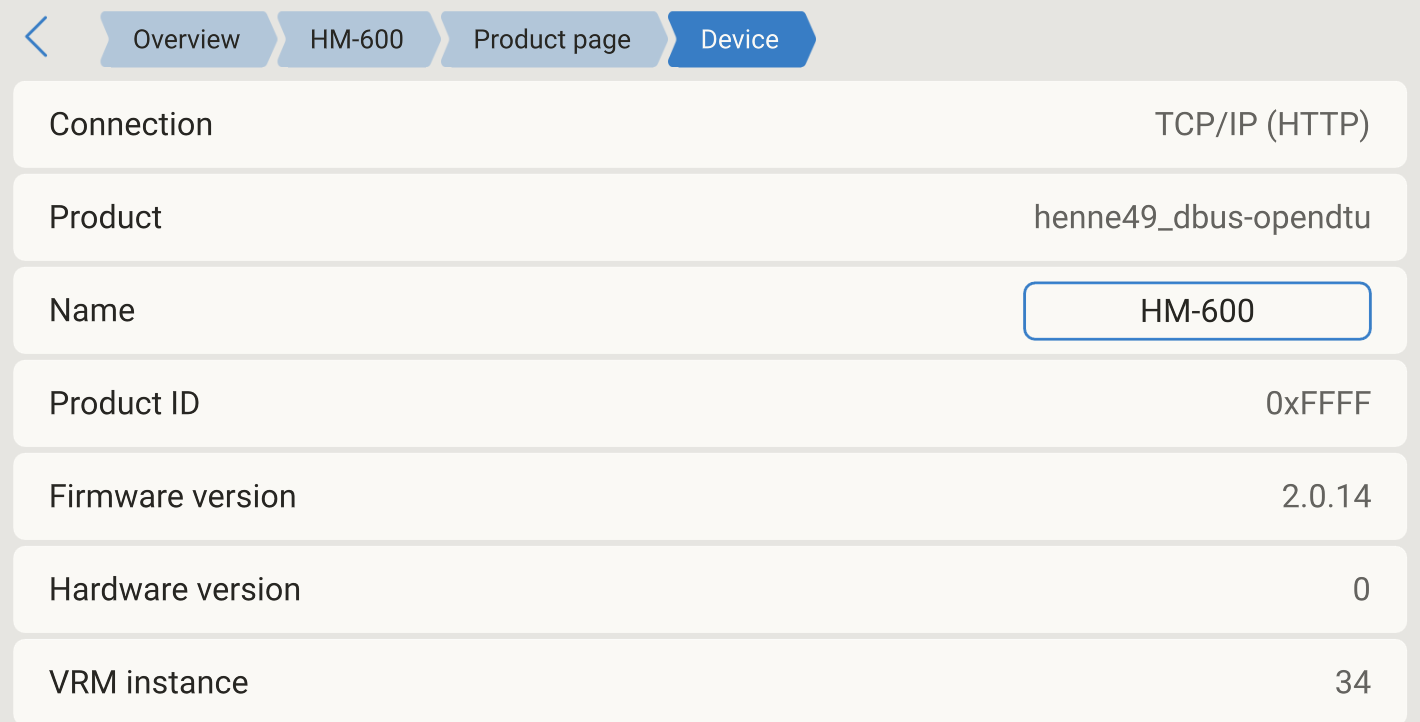The image size is (1420, 722).
Task: Go to the Overview breadcrumb
Action: click(x=186, y=40)
